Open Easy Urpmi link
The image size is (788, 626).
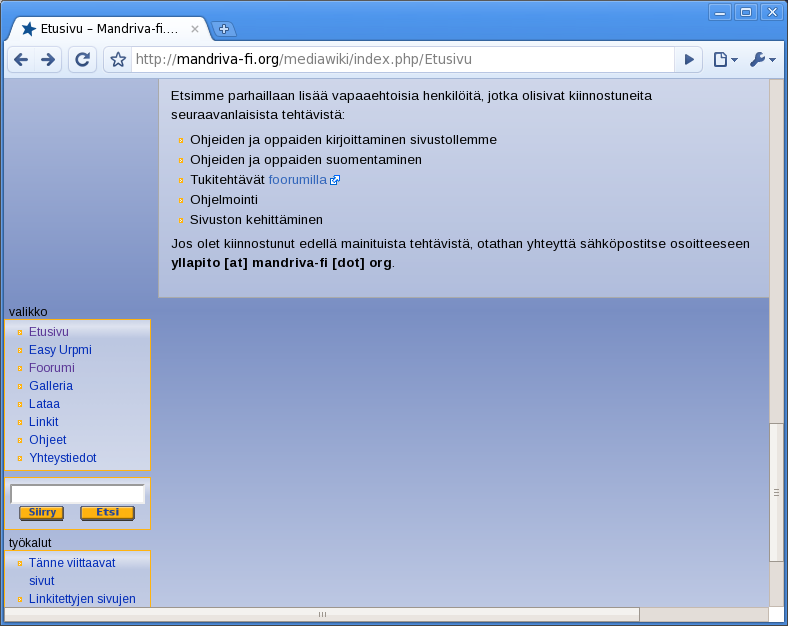click(60, 350)
